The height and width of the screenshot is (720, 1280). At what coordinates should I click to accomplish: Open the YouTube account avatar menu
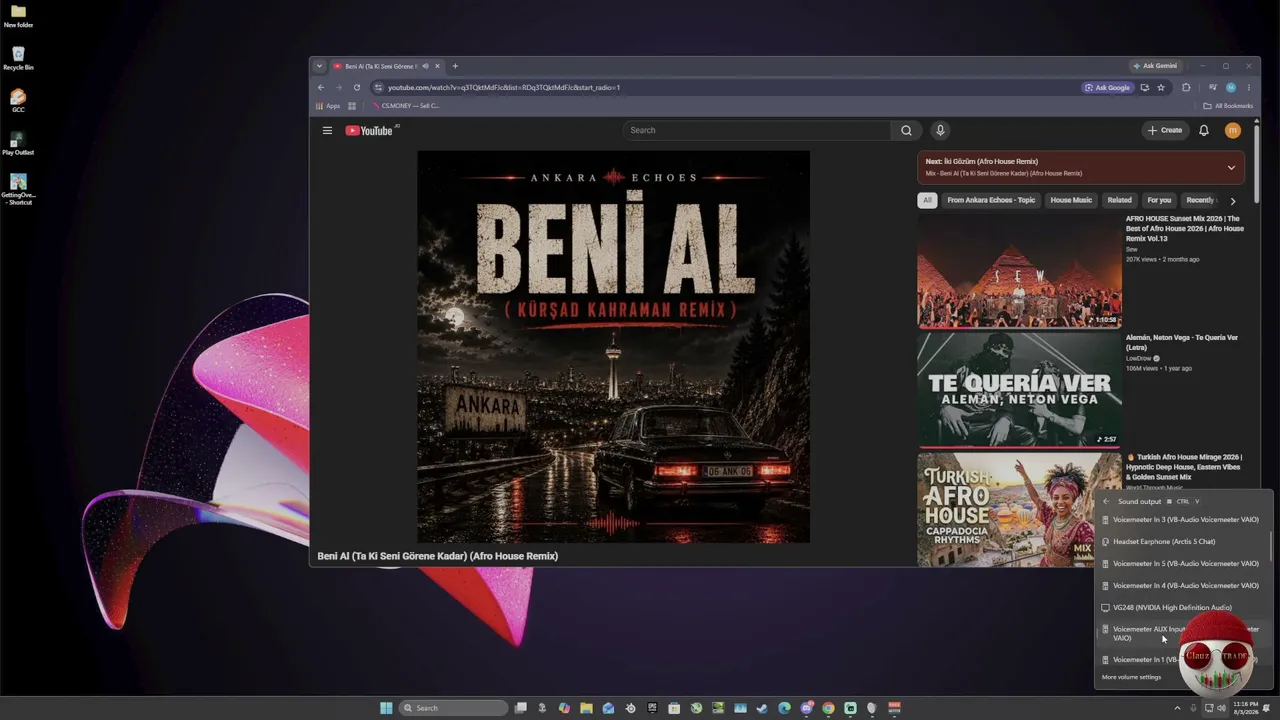point(1232,130)
